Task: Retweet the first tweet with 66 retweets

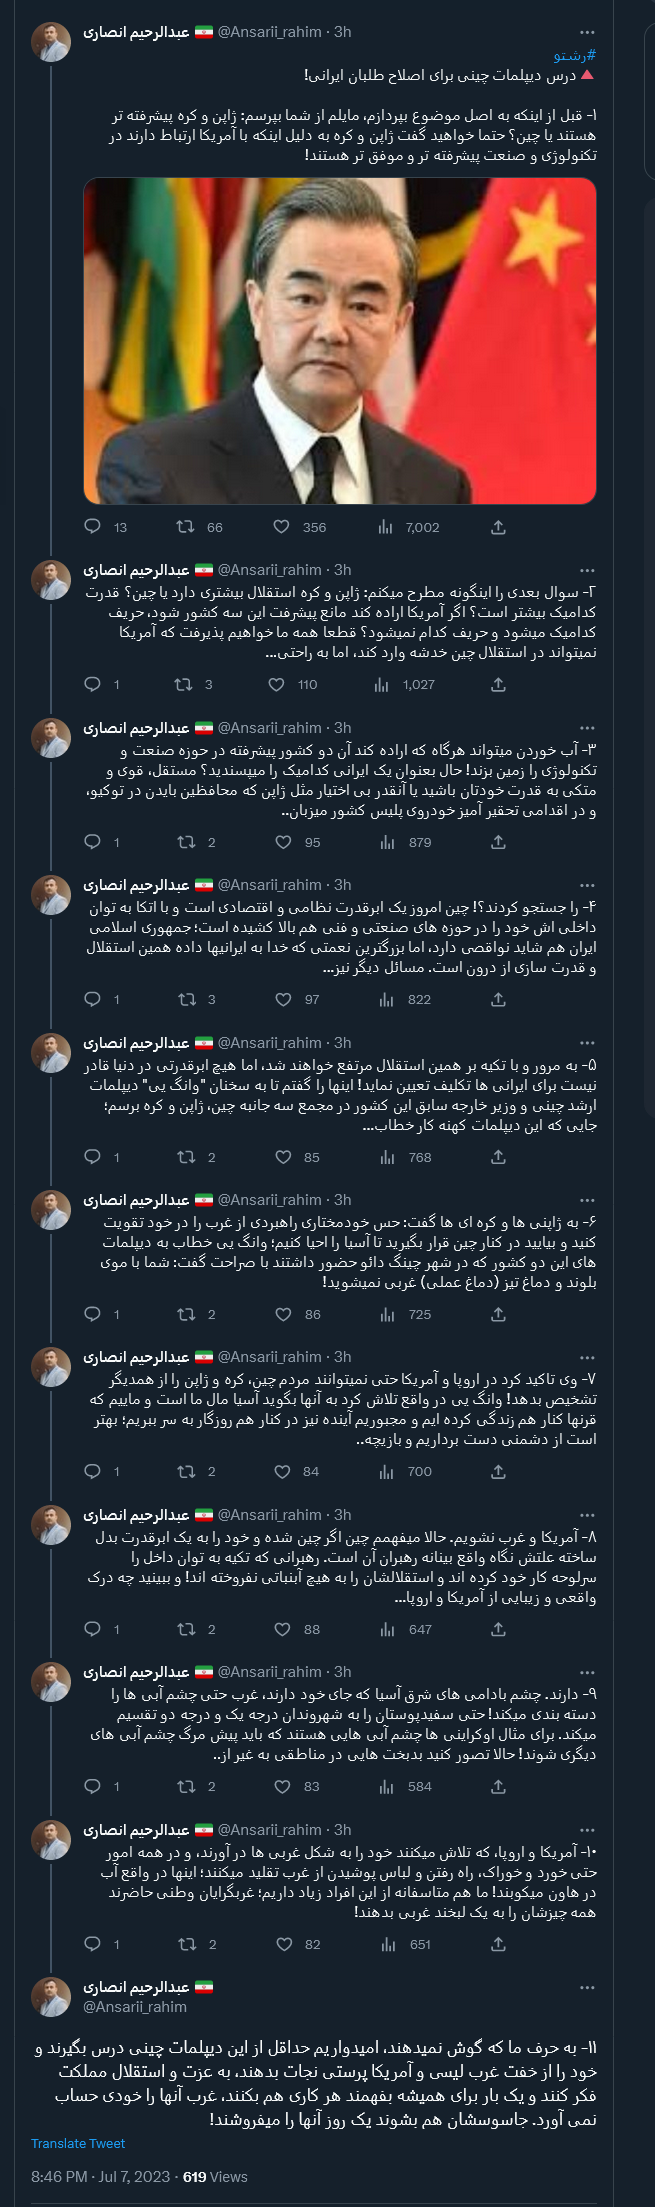Action: [186, 527]
